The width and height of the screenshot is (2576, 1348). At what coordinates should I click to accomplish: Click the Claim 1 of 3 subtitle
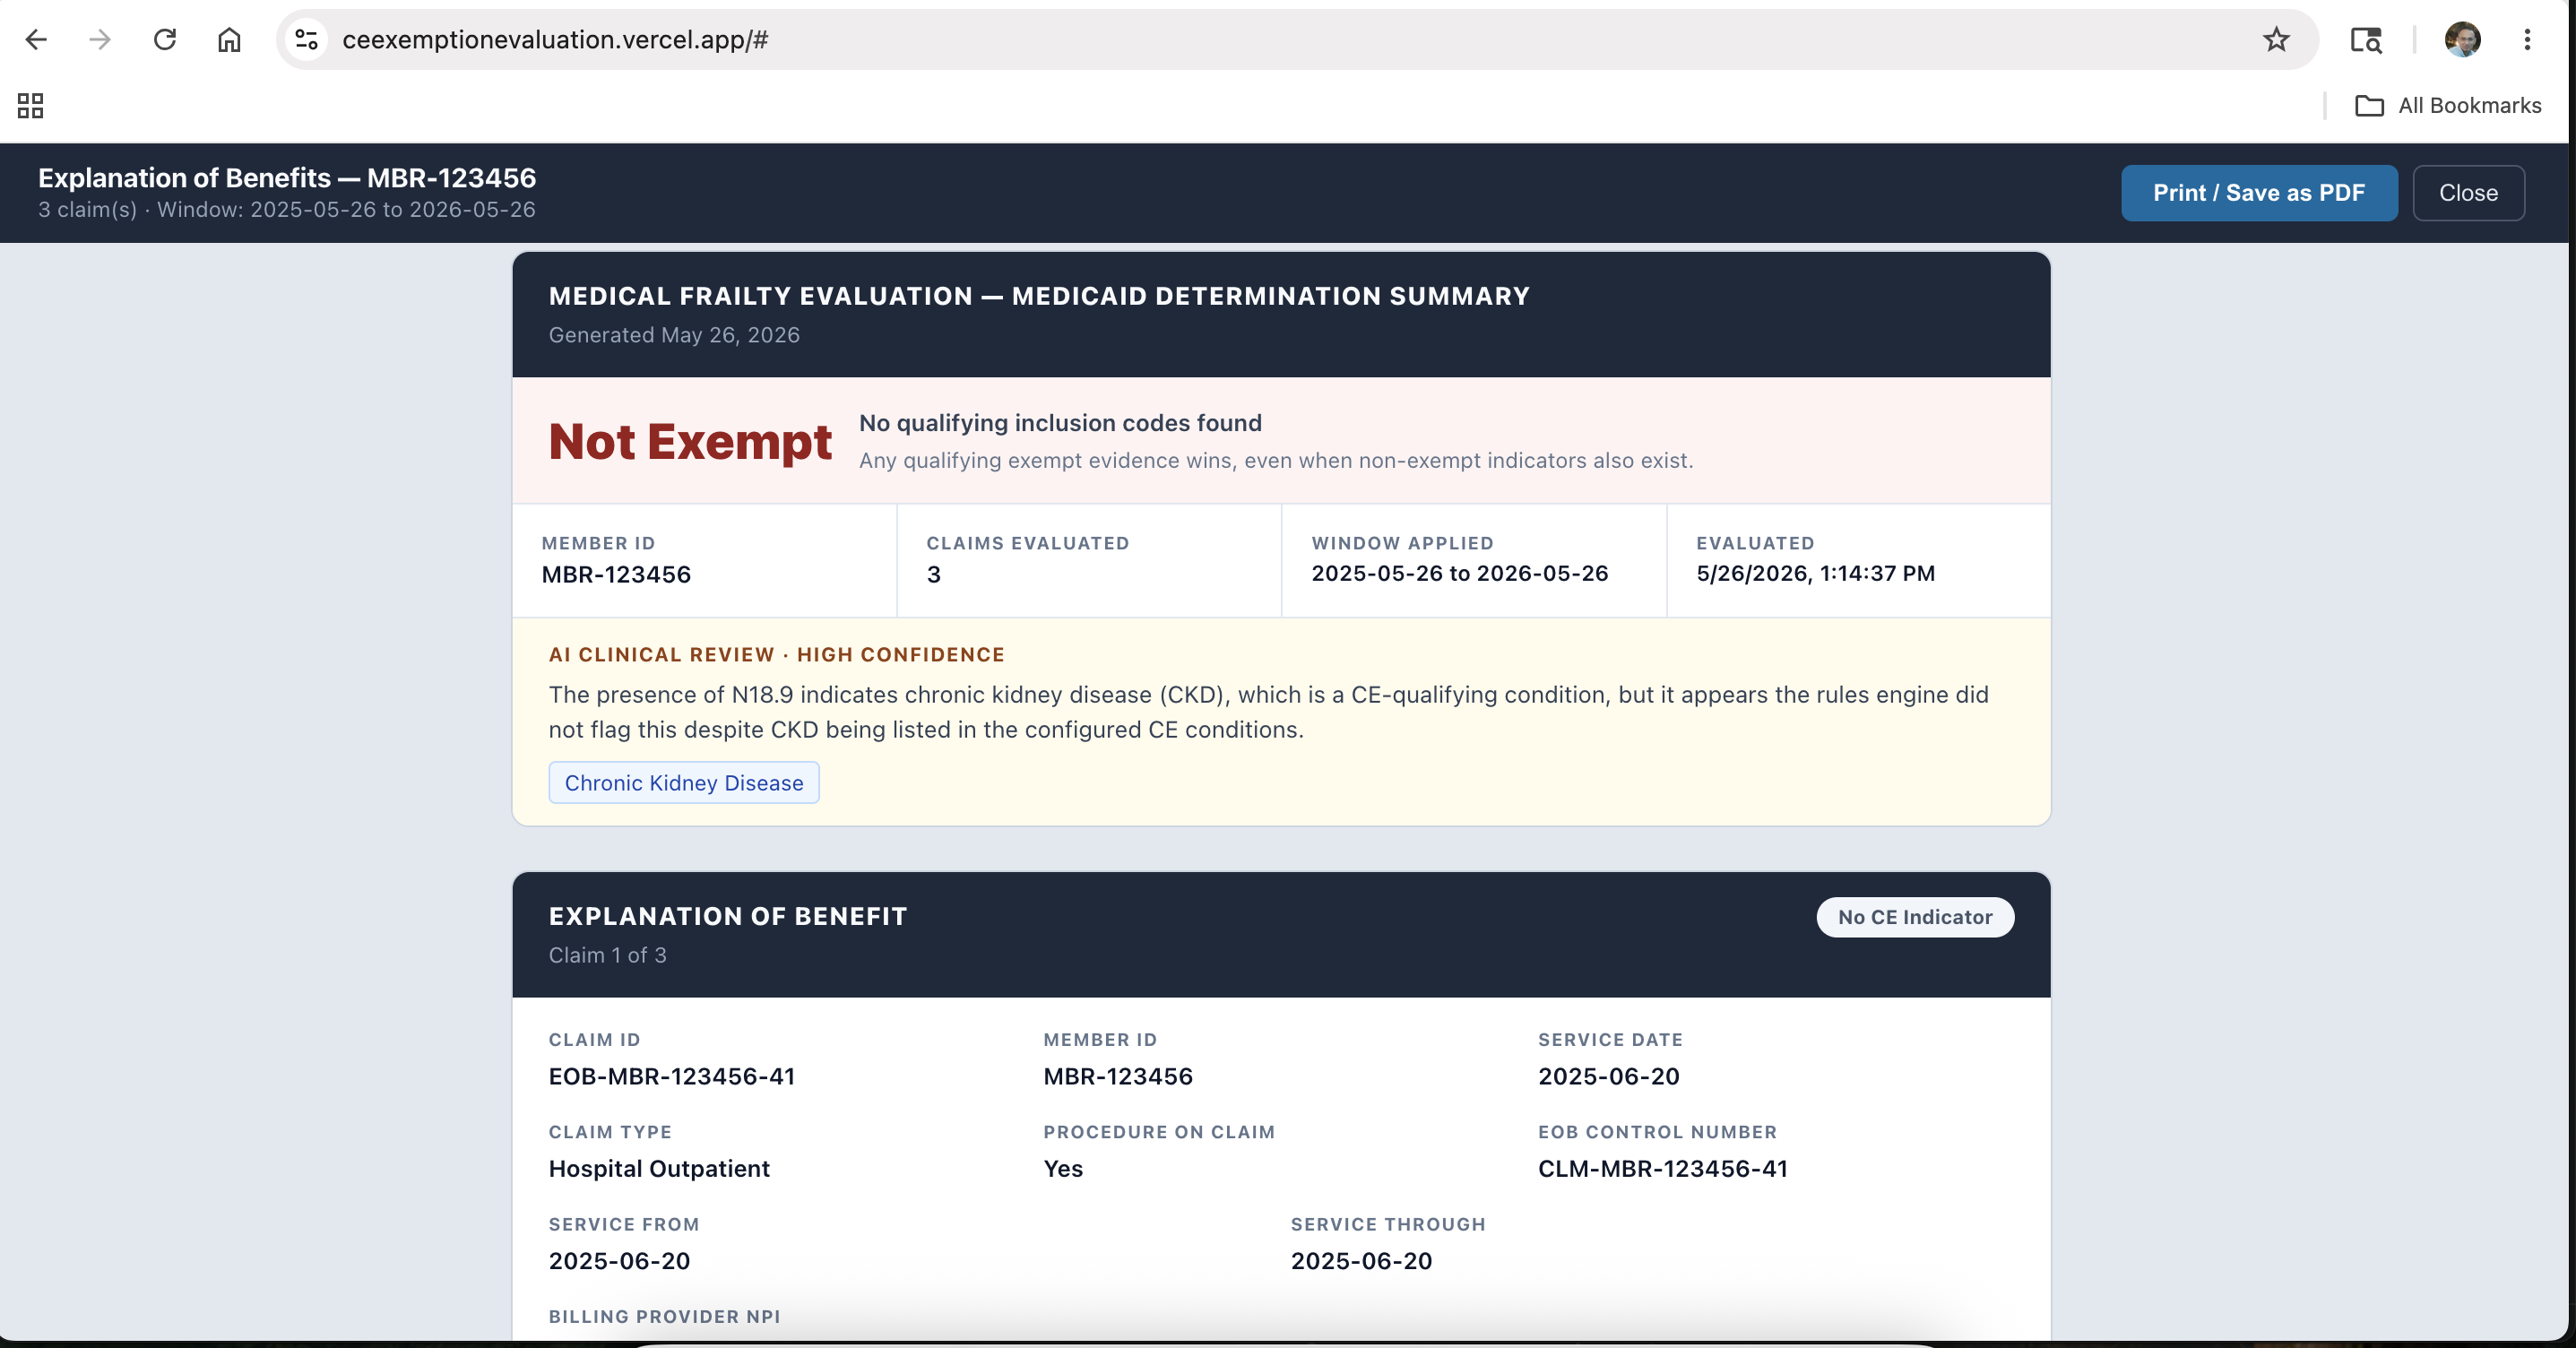coord(607,956)
